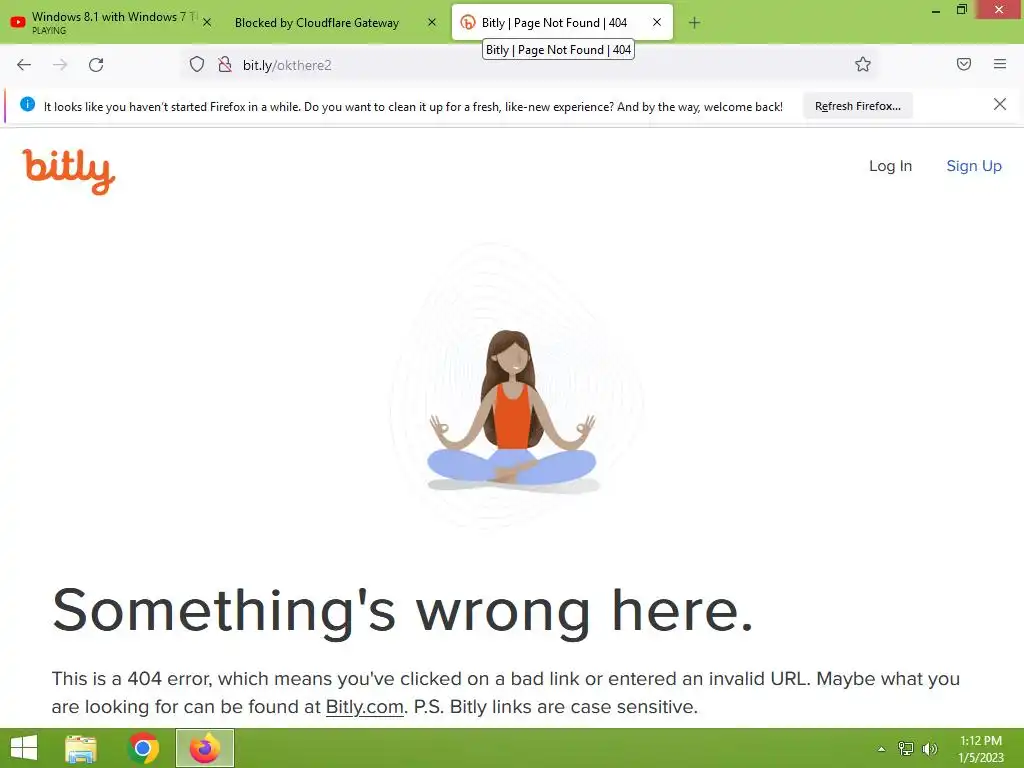Restore down the Firefox window
The image size is (1024, 768).
coord(961,10)
